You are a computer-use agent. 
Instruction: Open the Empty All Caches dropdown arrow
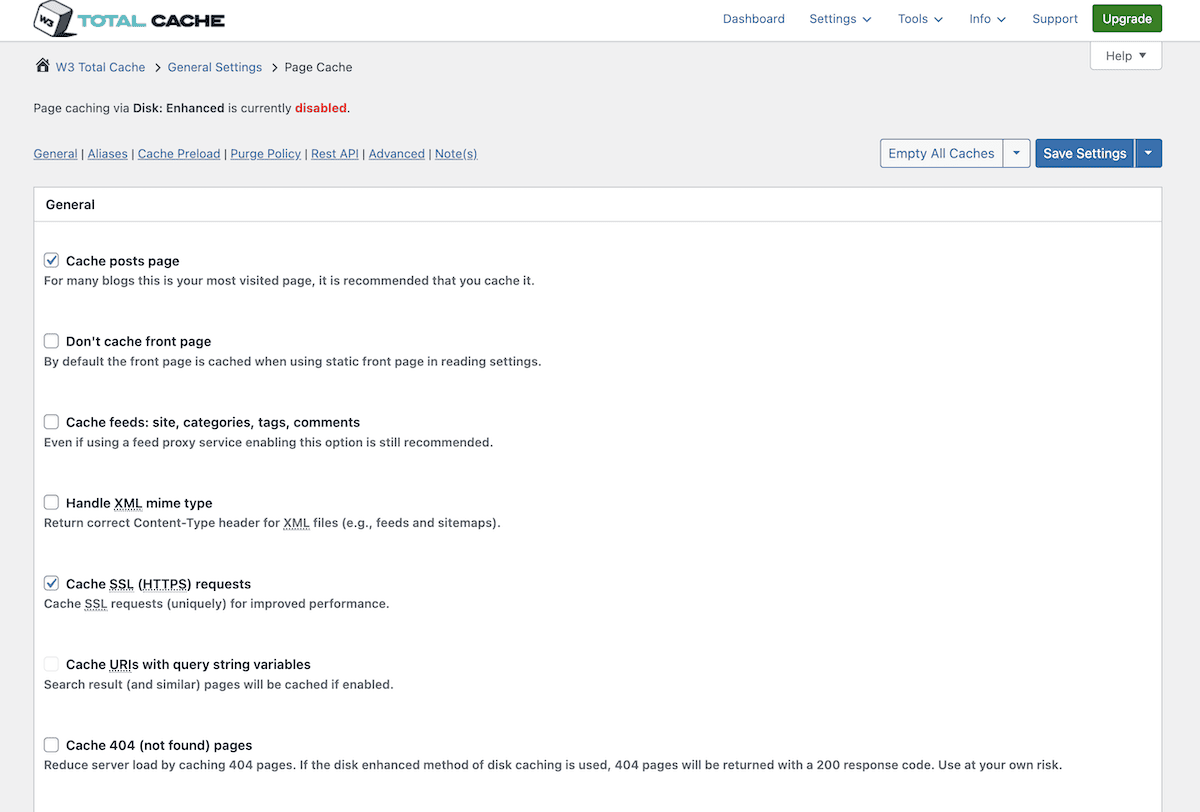click(1016, 153)
